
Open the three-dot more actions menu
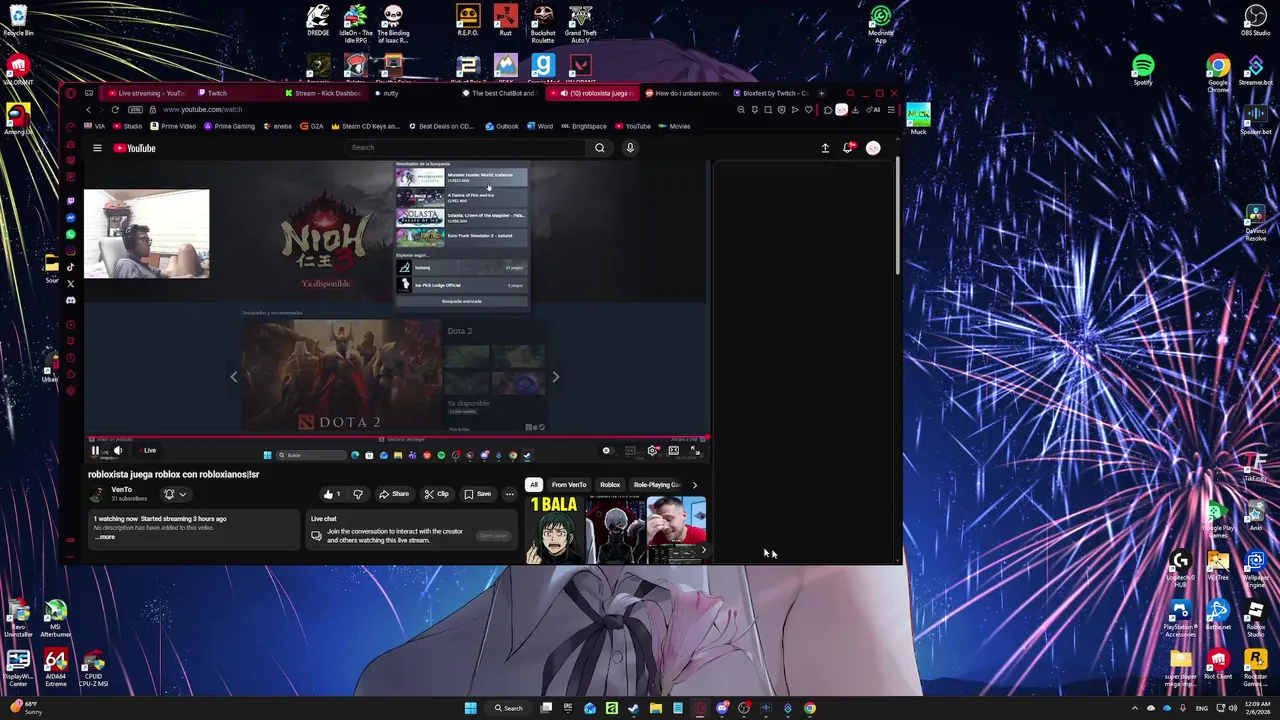coord(509,494)
